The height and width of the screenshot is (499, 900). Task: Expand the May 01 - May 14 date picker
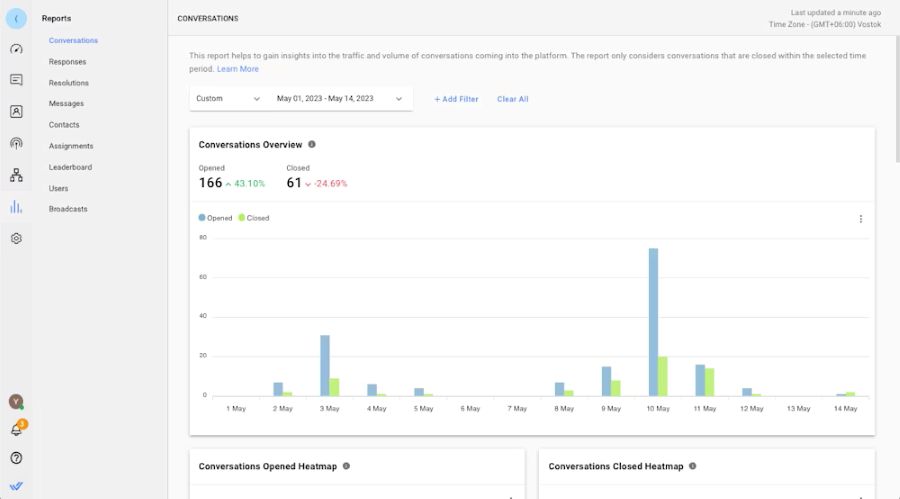340,99
